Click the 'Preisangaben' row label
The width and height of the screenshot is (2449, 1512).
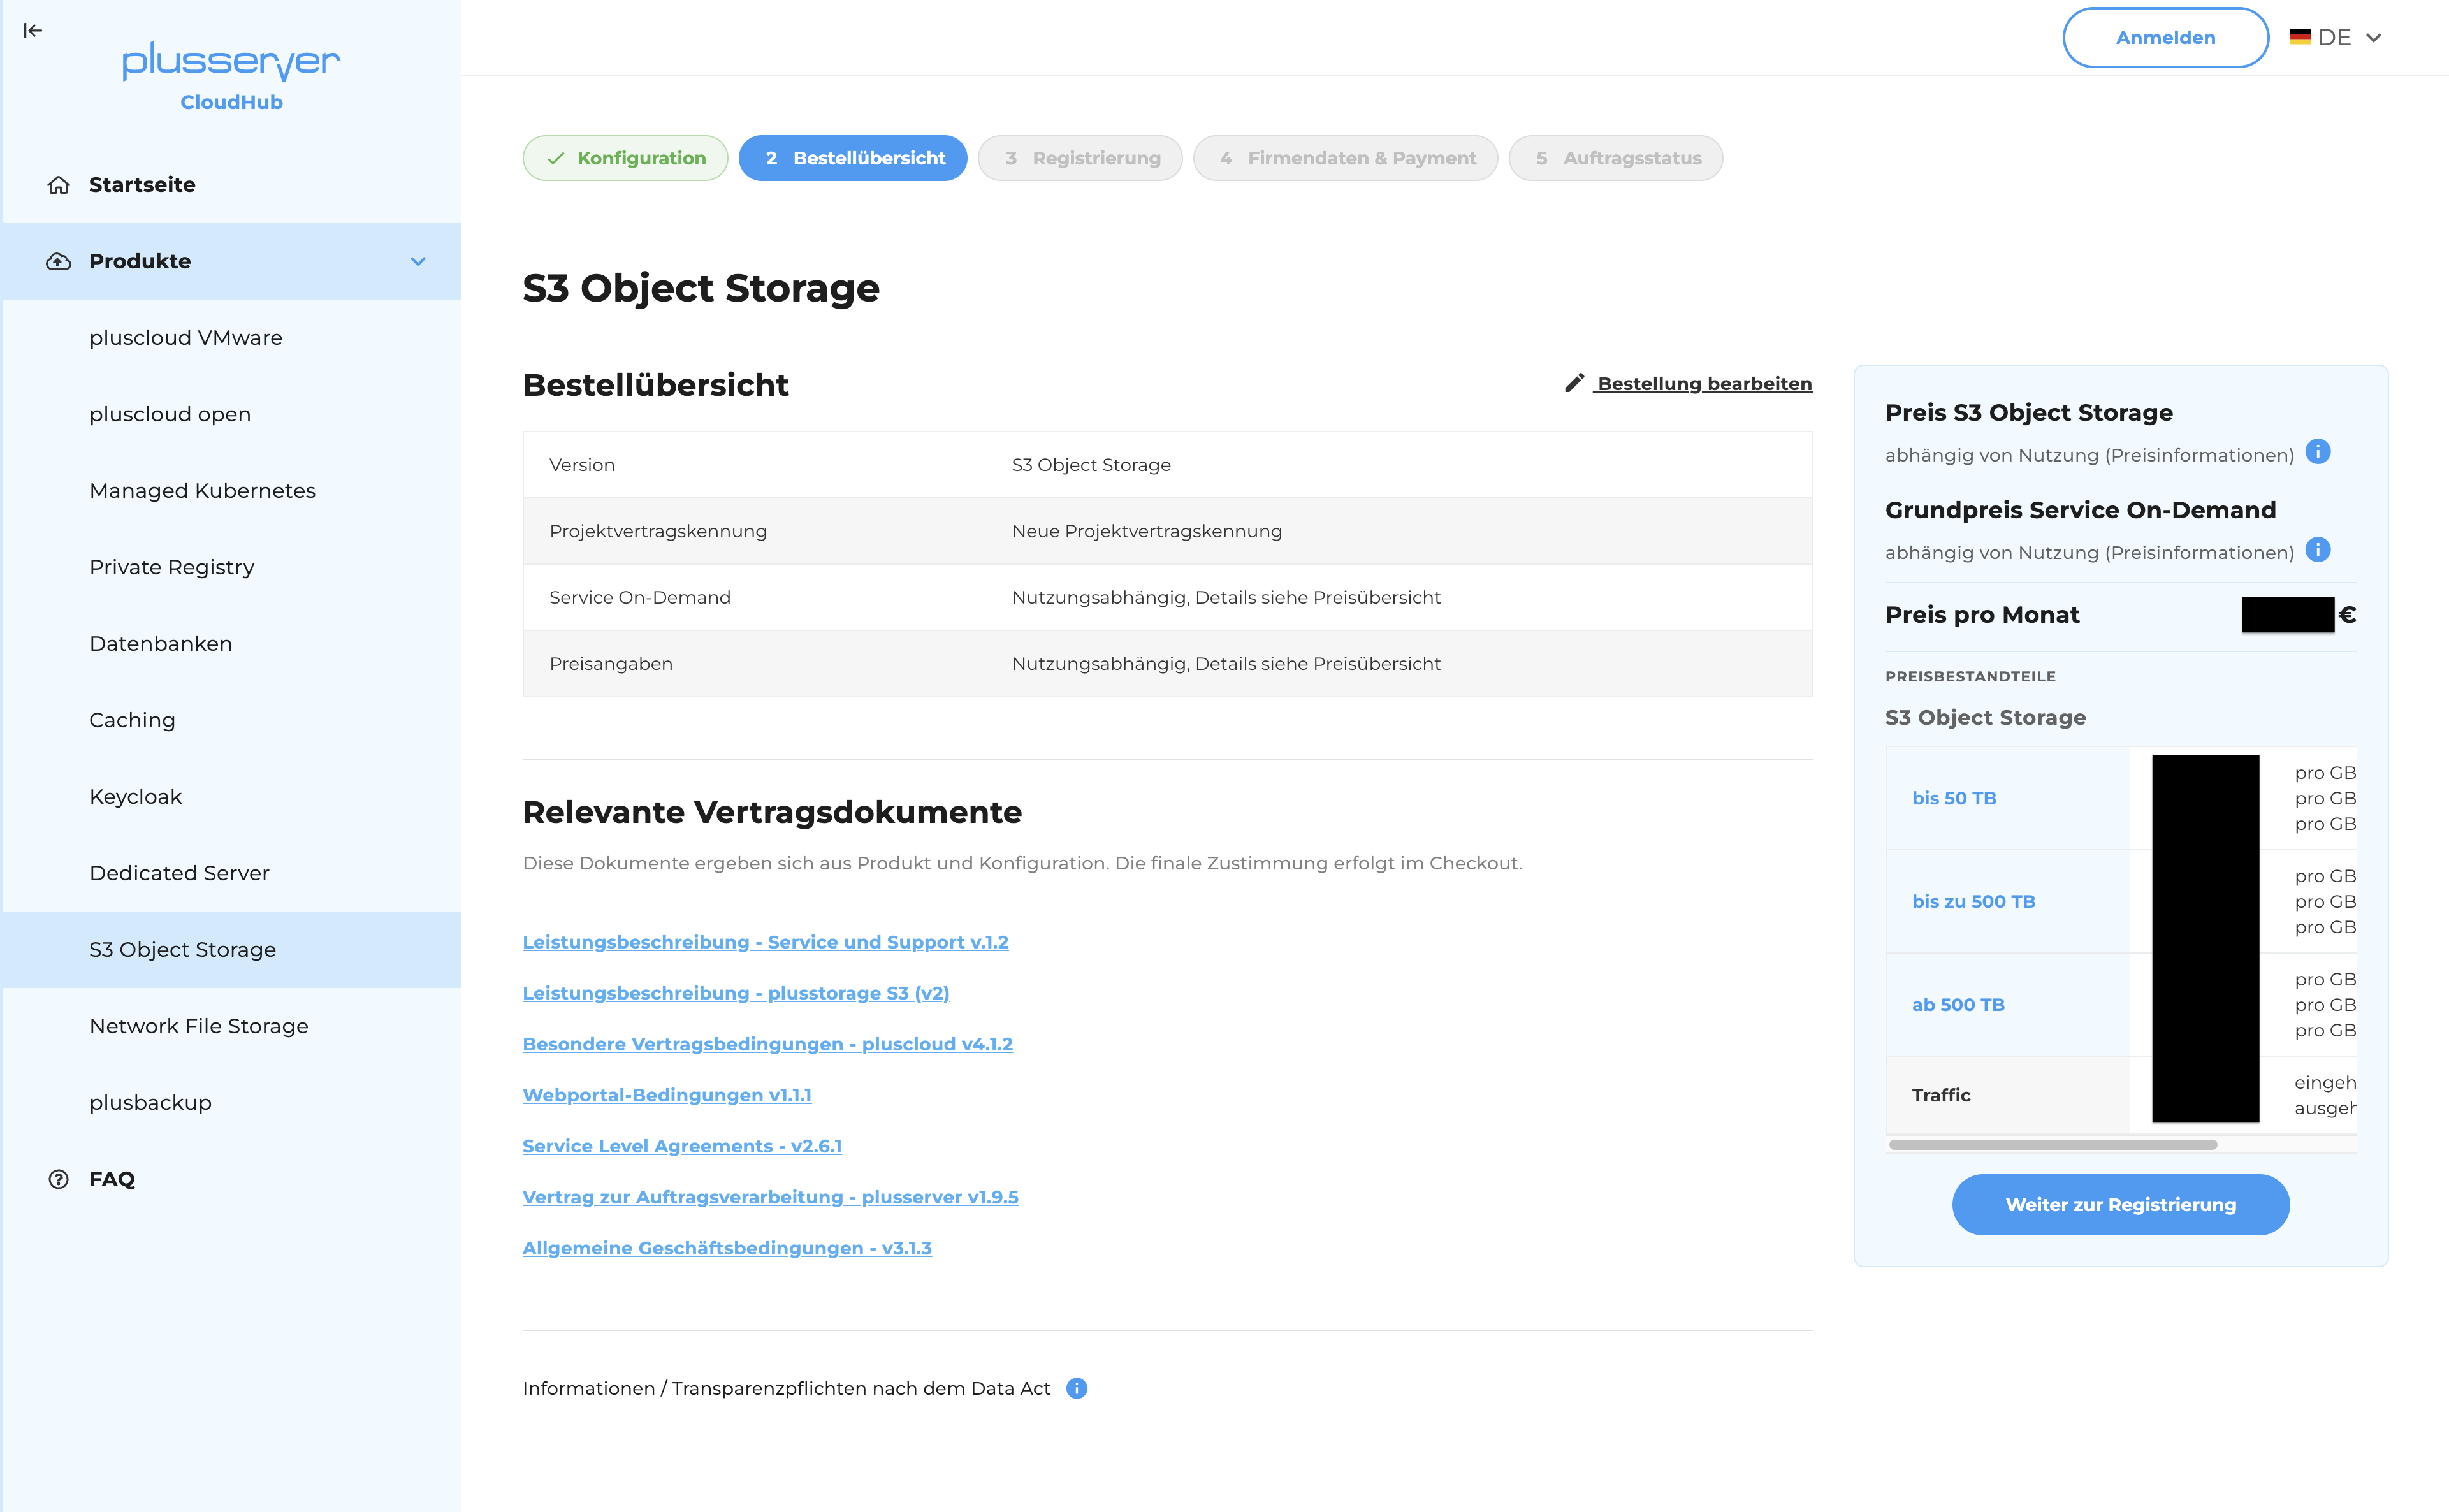click(x=611, y=664)
